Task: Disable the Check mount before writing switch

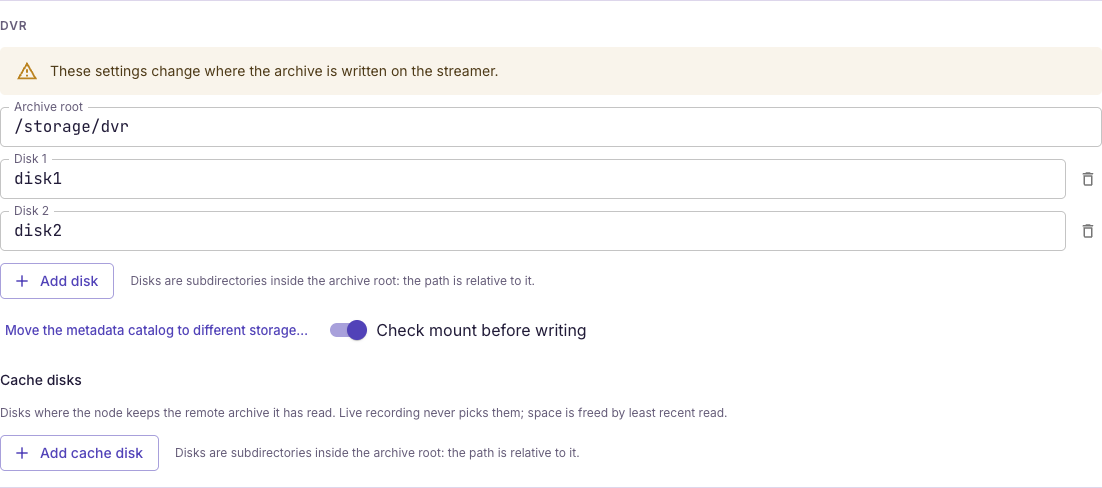Action: tap(349, 330)
